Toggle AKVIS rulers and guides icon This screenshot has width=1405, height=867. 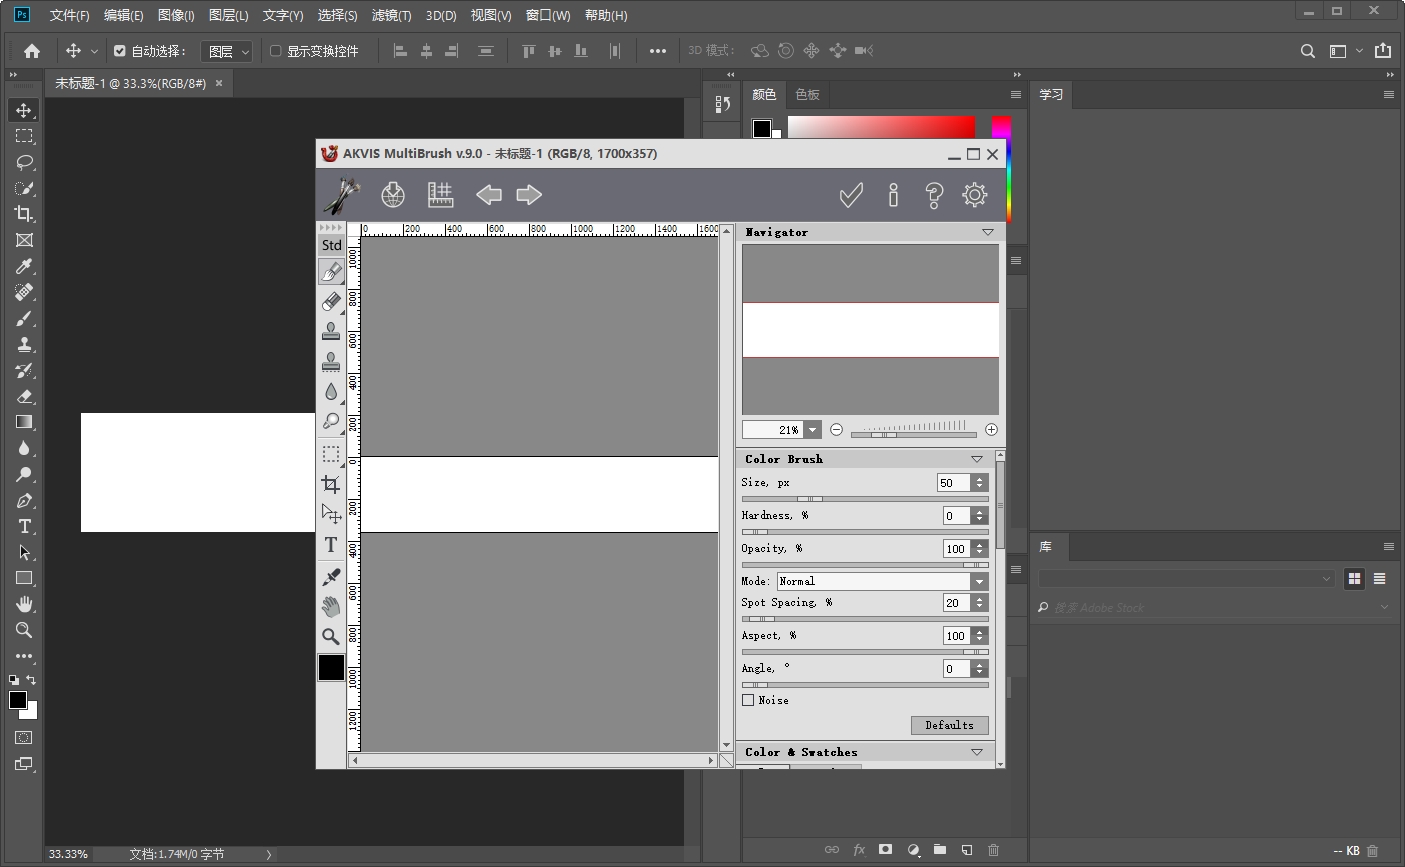click(x=440, y=195)
